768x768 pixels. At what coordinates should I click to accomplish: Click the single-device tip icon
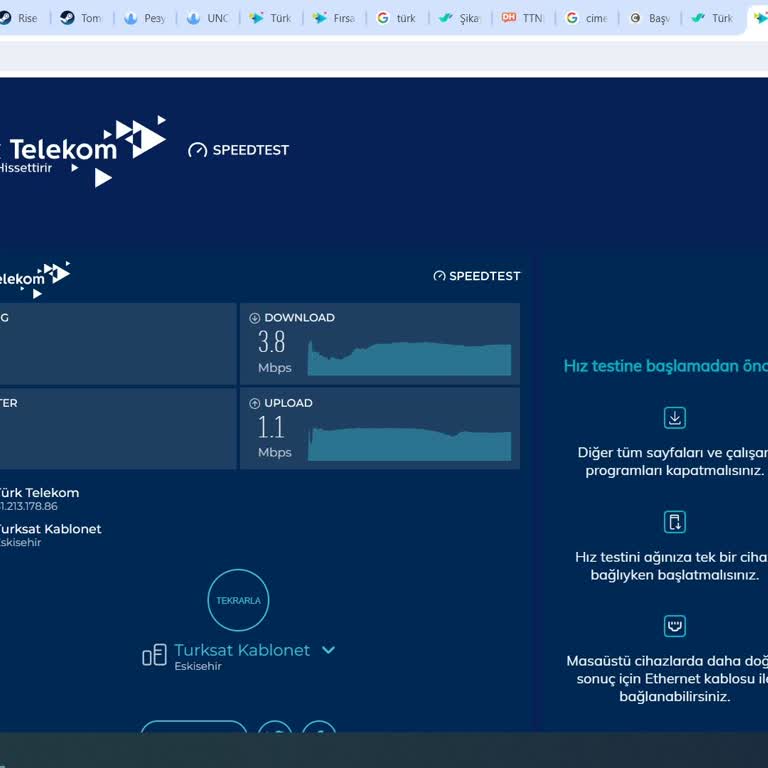click(674, 522)
